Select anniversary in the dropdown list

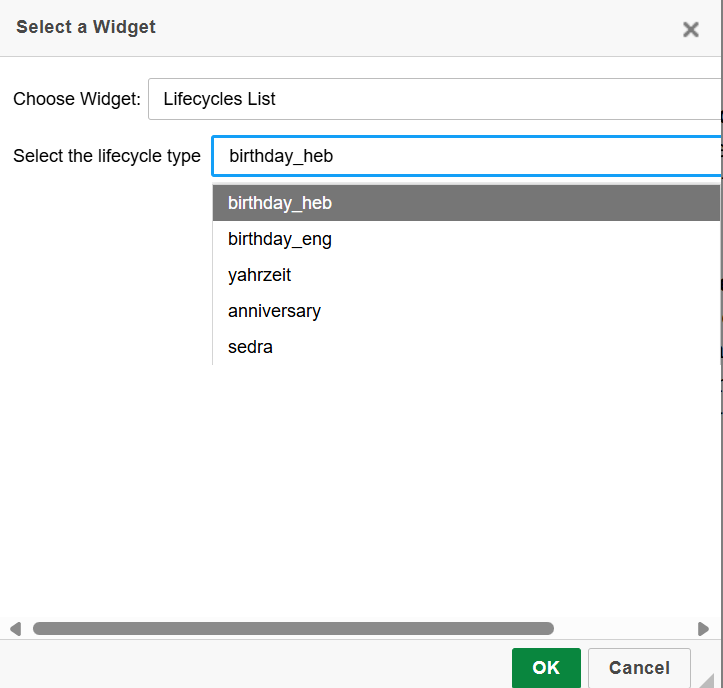pyautogui.click(x=275, y=311)
